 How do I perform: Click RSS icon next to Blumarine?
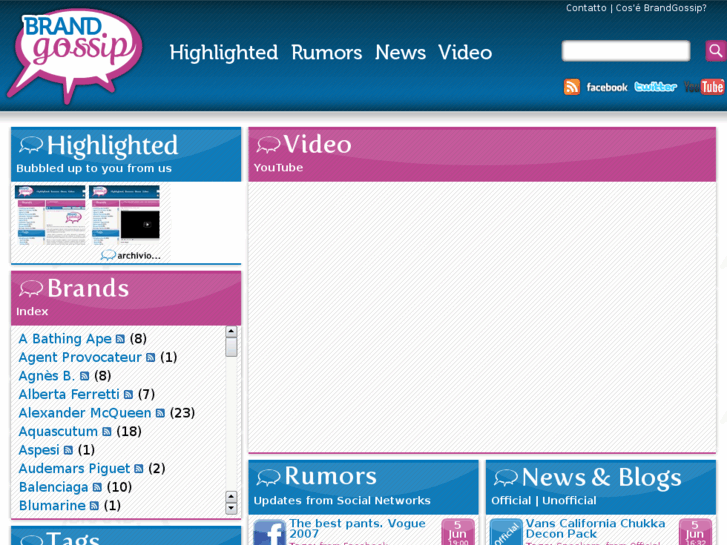[x=94, y=506]
